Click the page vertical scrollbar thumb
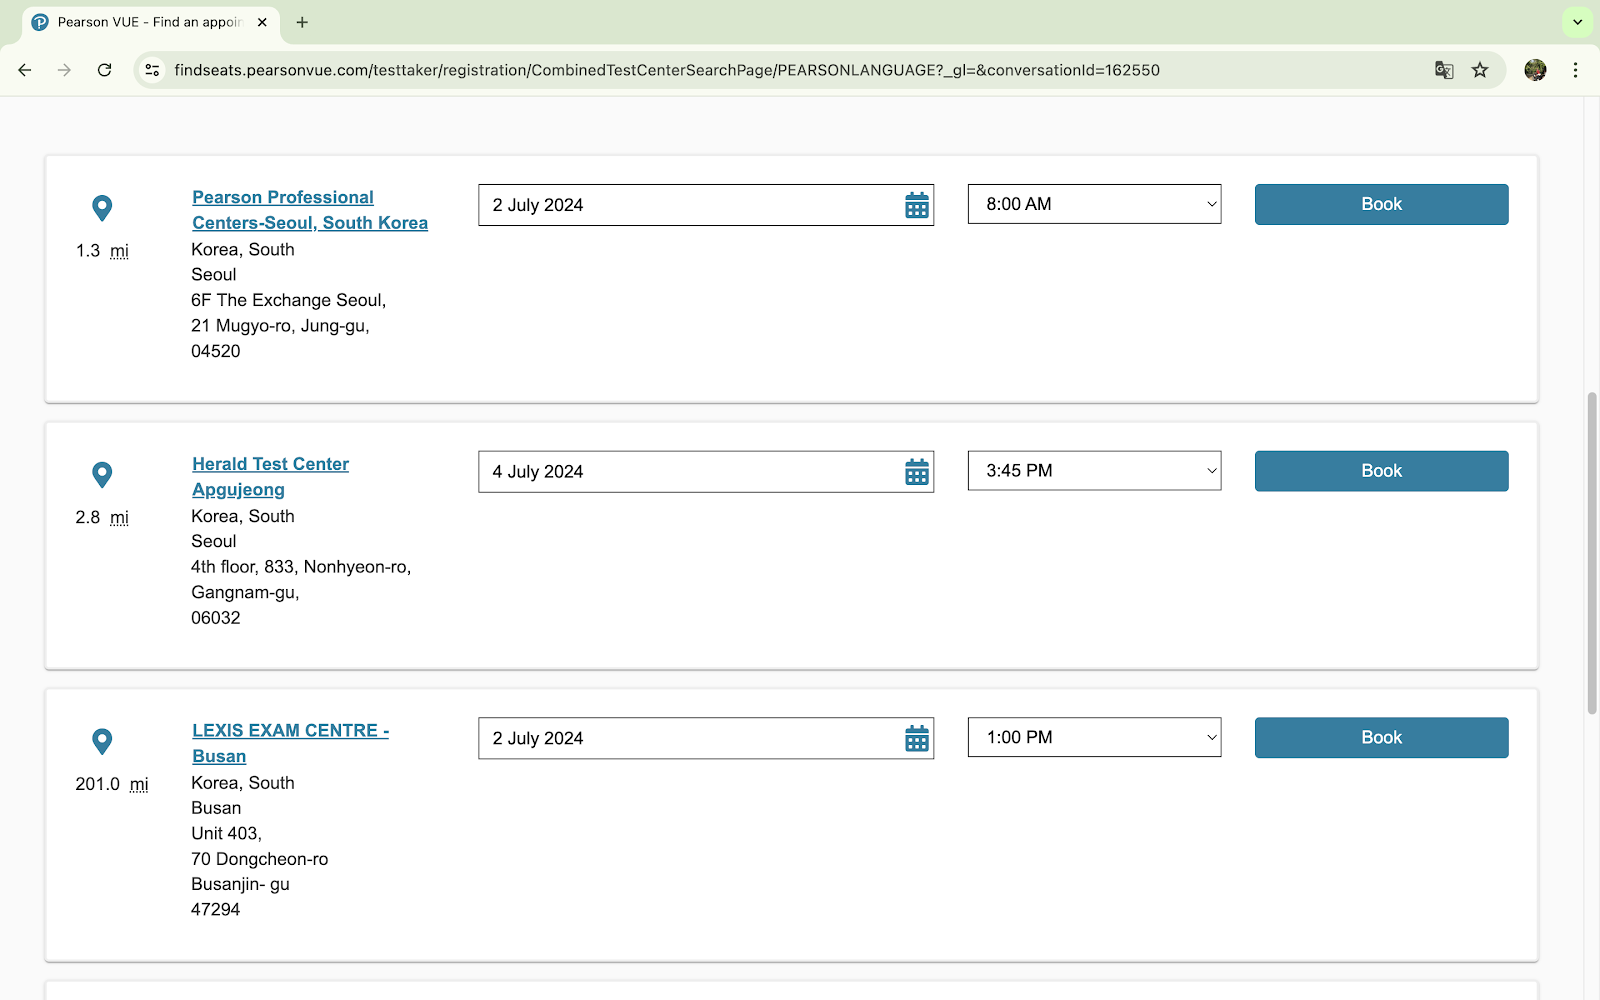This screenshot has width=1600, height=1000. 1592,553
